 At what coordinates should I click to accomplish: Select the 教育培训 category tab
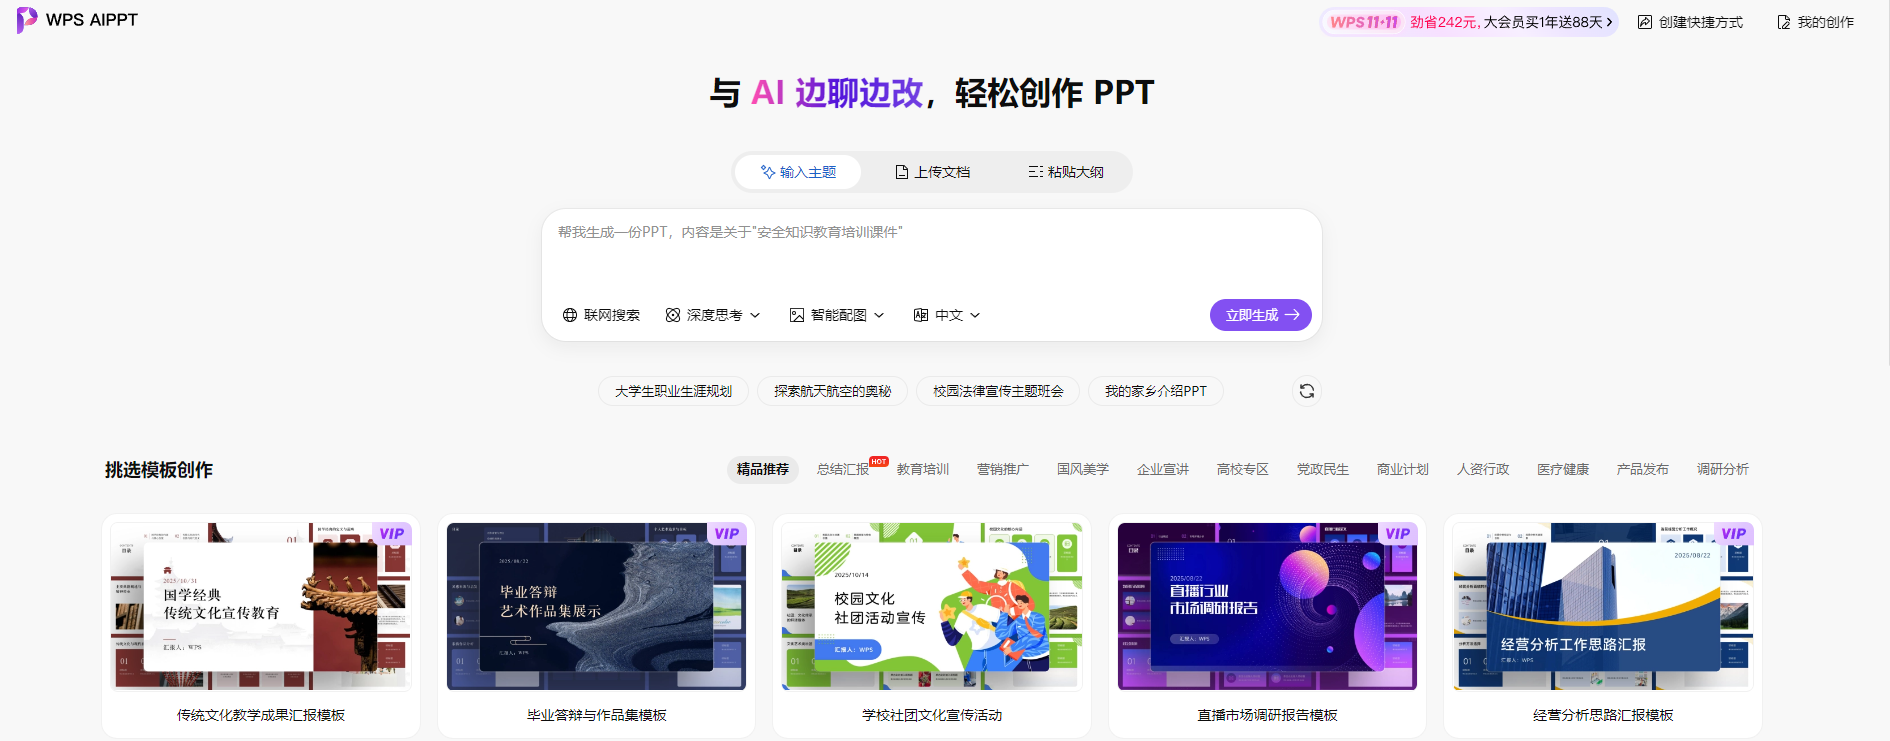[x=923, y=469]
